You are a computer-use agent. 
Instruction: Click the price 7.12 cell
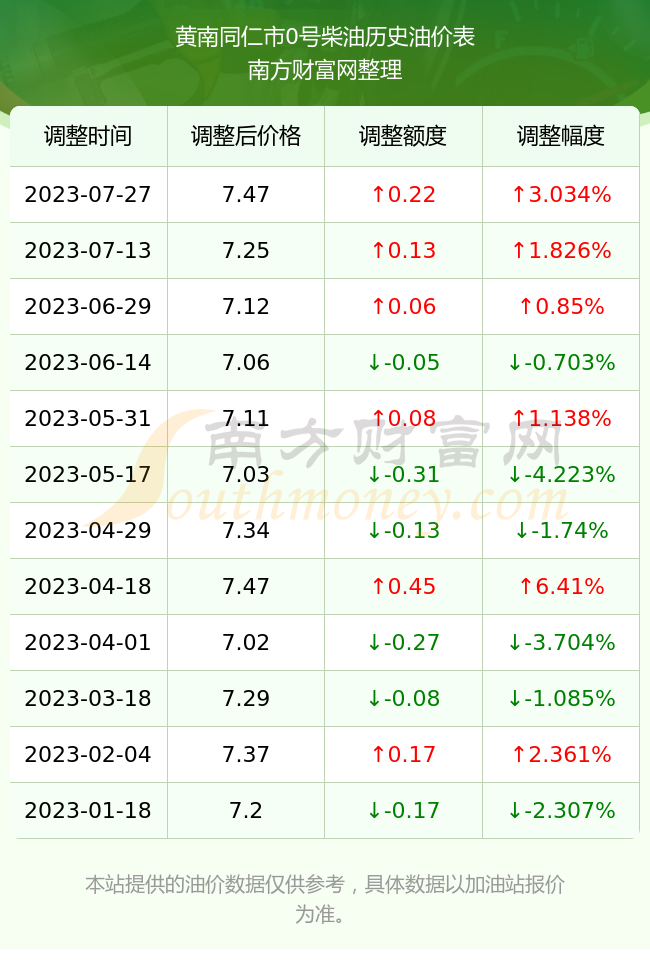tap(246, 306)
